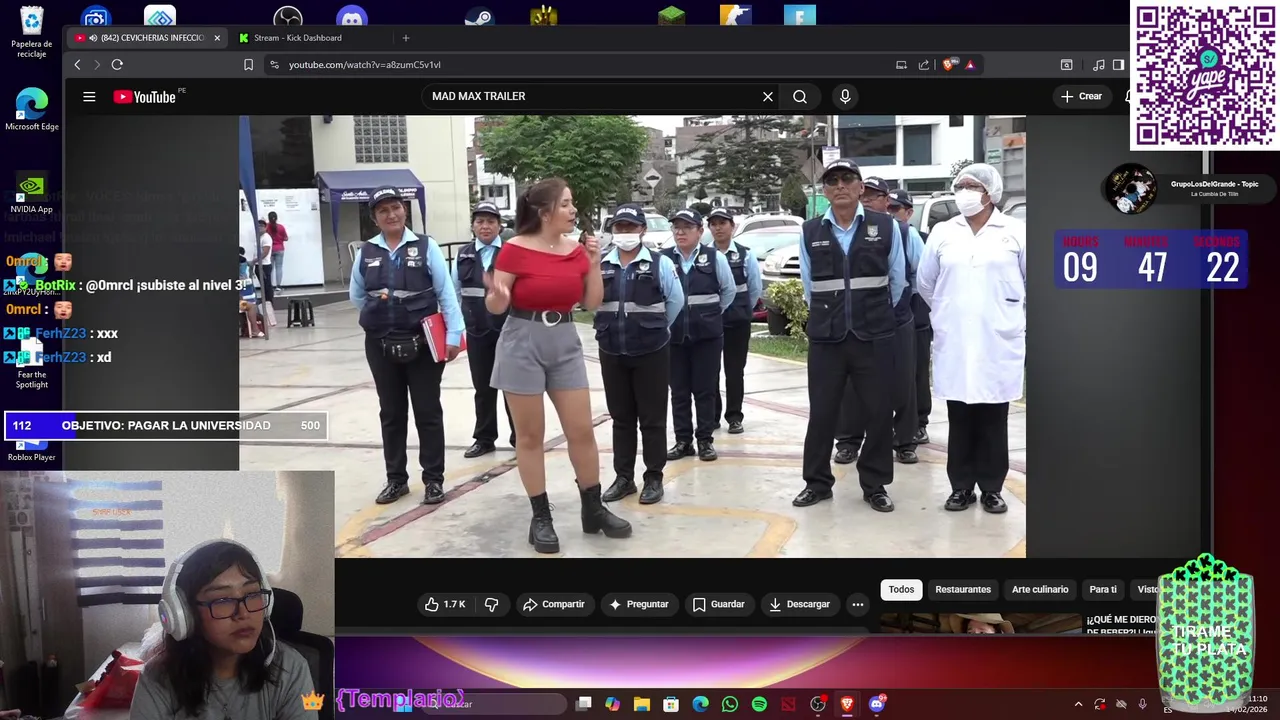This screenshot has width=1280, height=720.
Task: Click the playing video frame
Action: (x=632, y=336)
